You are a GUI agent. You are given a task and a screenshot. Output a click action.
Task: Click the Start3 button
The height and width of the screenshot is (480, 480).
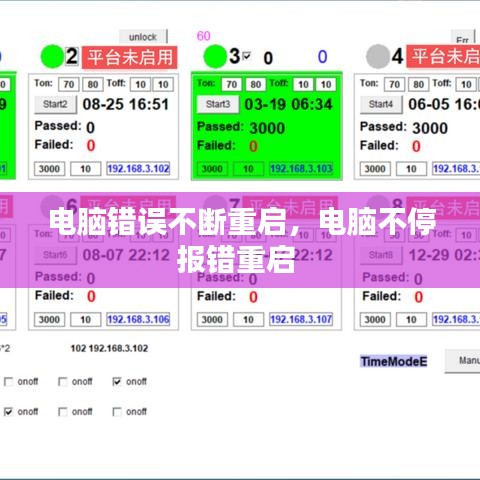tap(218, 104)
